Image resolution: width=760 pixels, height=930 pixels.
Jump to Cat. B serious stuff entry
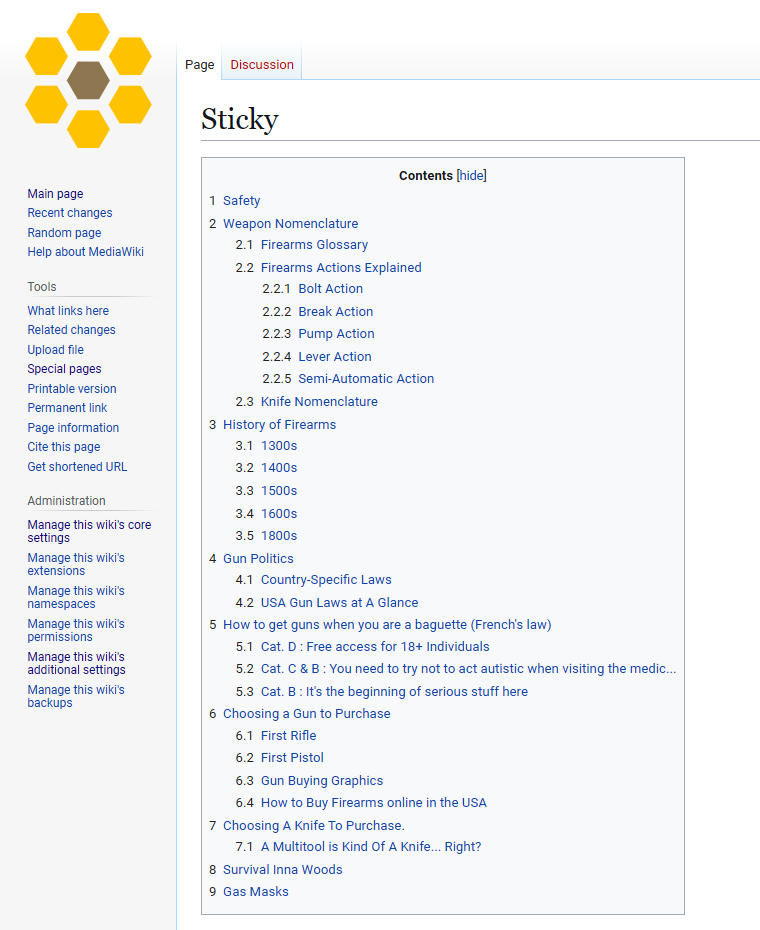coord(395,692)
